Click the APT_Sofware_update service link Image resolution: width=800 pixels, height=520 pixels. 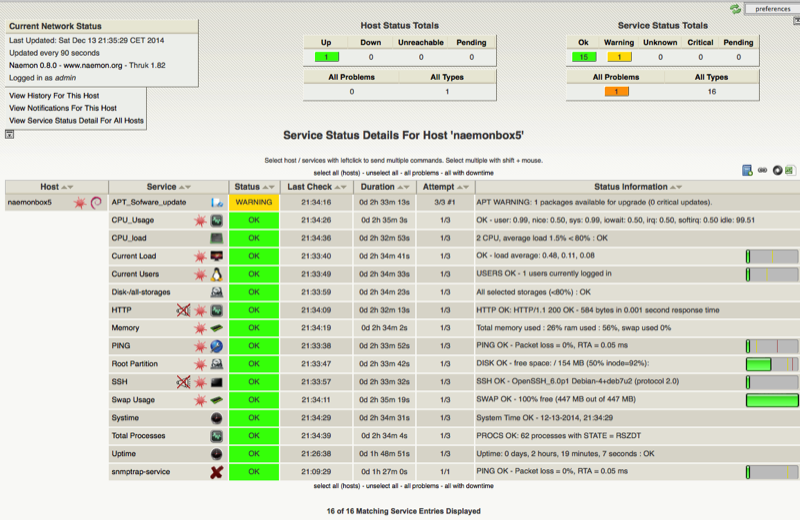click(149, 202)
